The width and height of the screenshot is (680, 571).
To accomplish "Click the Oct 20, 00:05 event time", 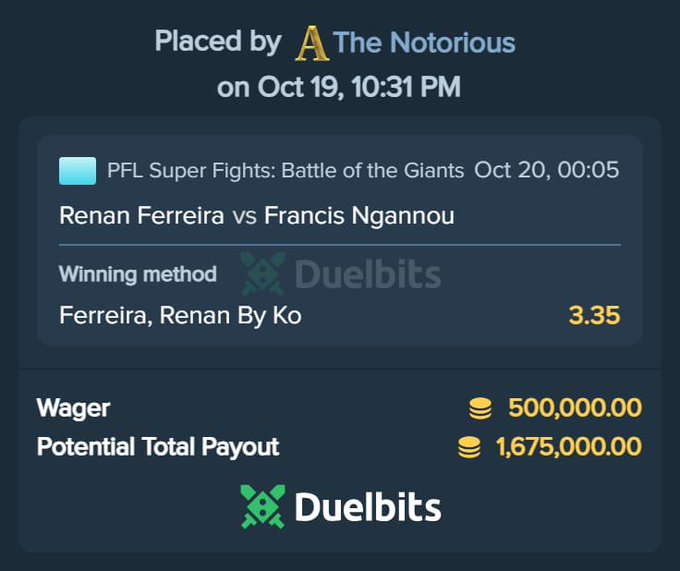I will pyautogui.click(x=546, y=170).
